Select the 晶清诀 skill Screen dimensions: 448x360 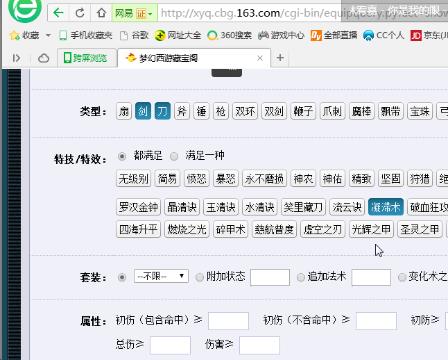pos(182,207)
